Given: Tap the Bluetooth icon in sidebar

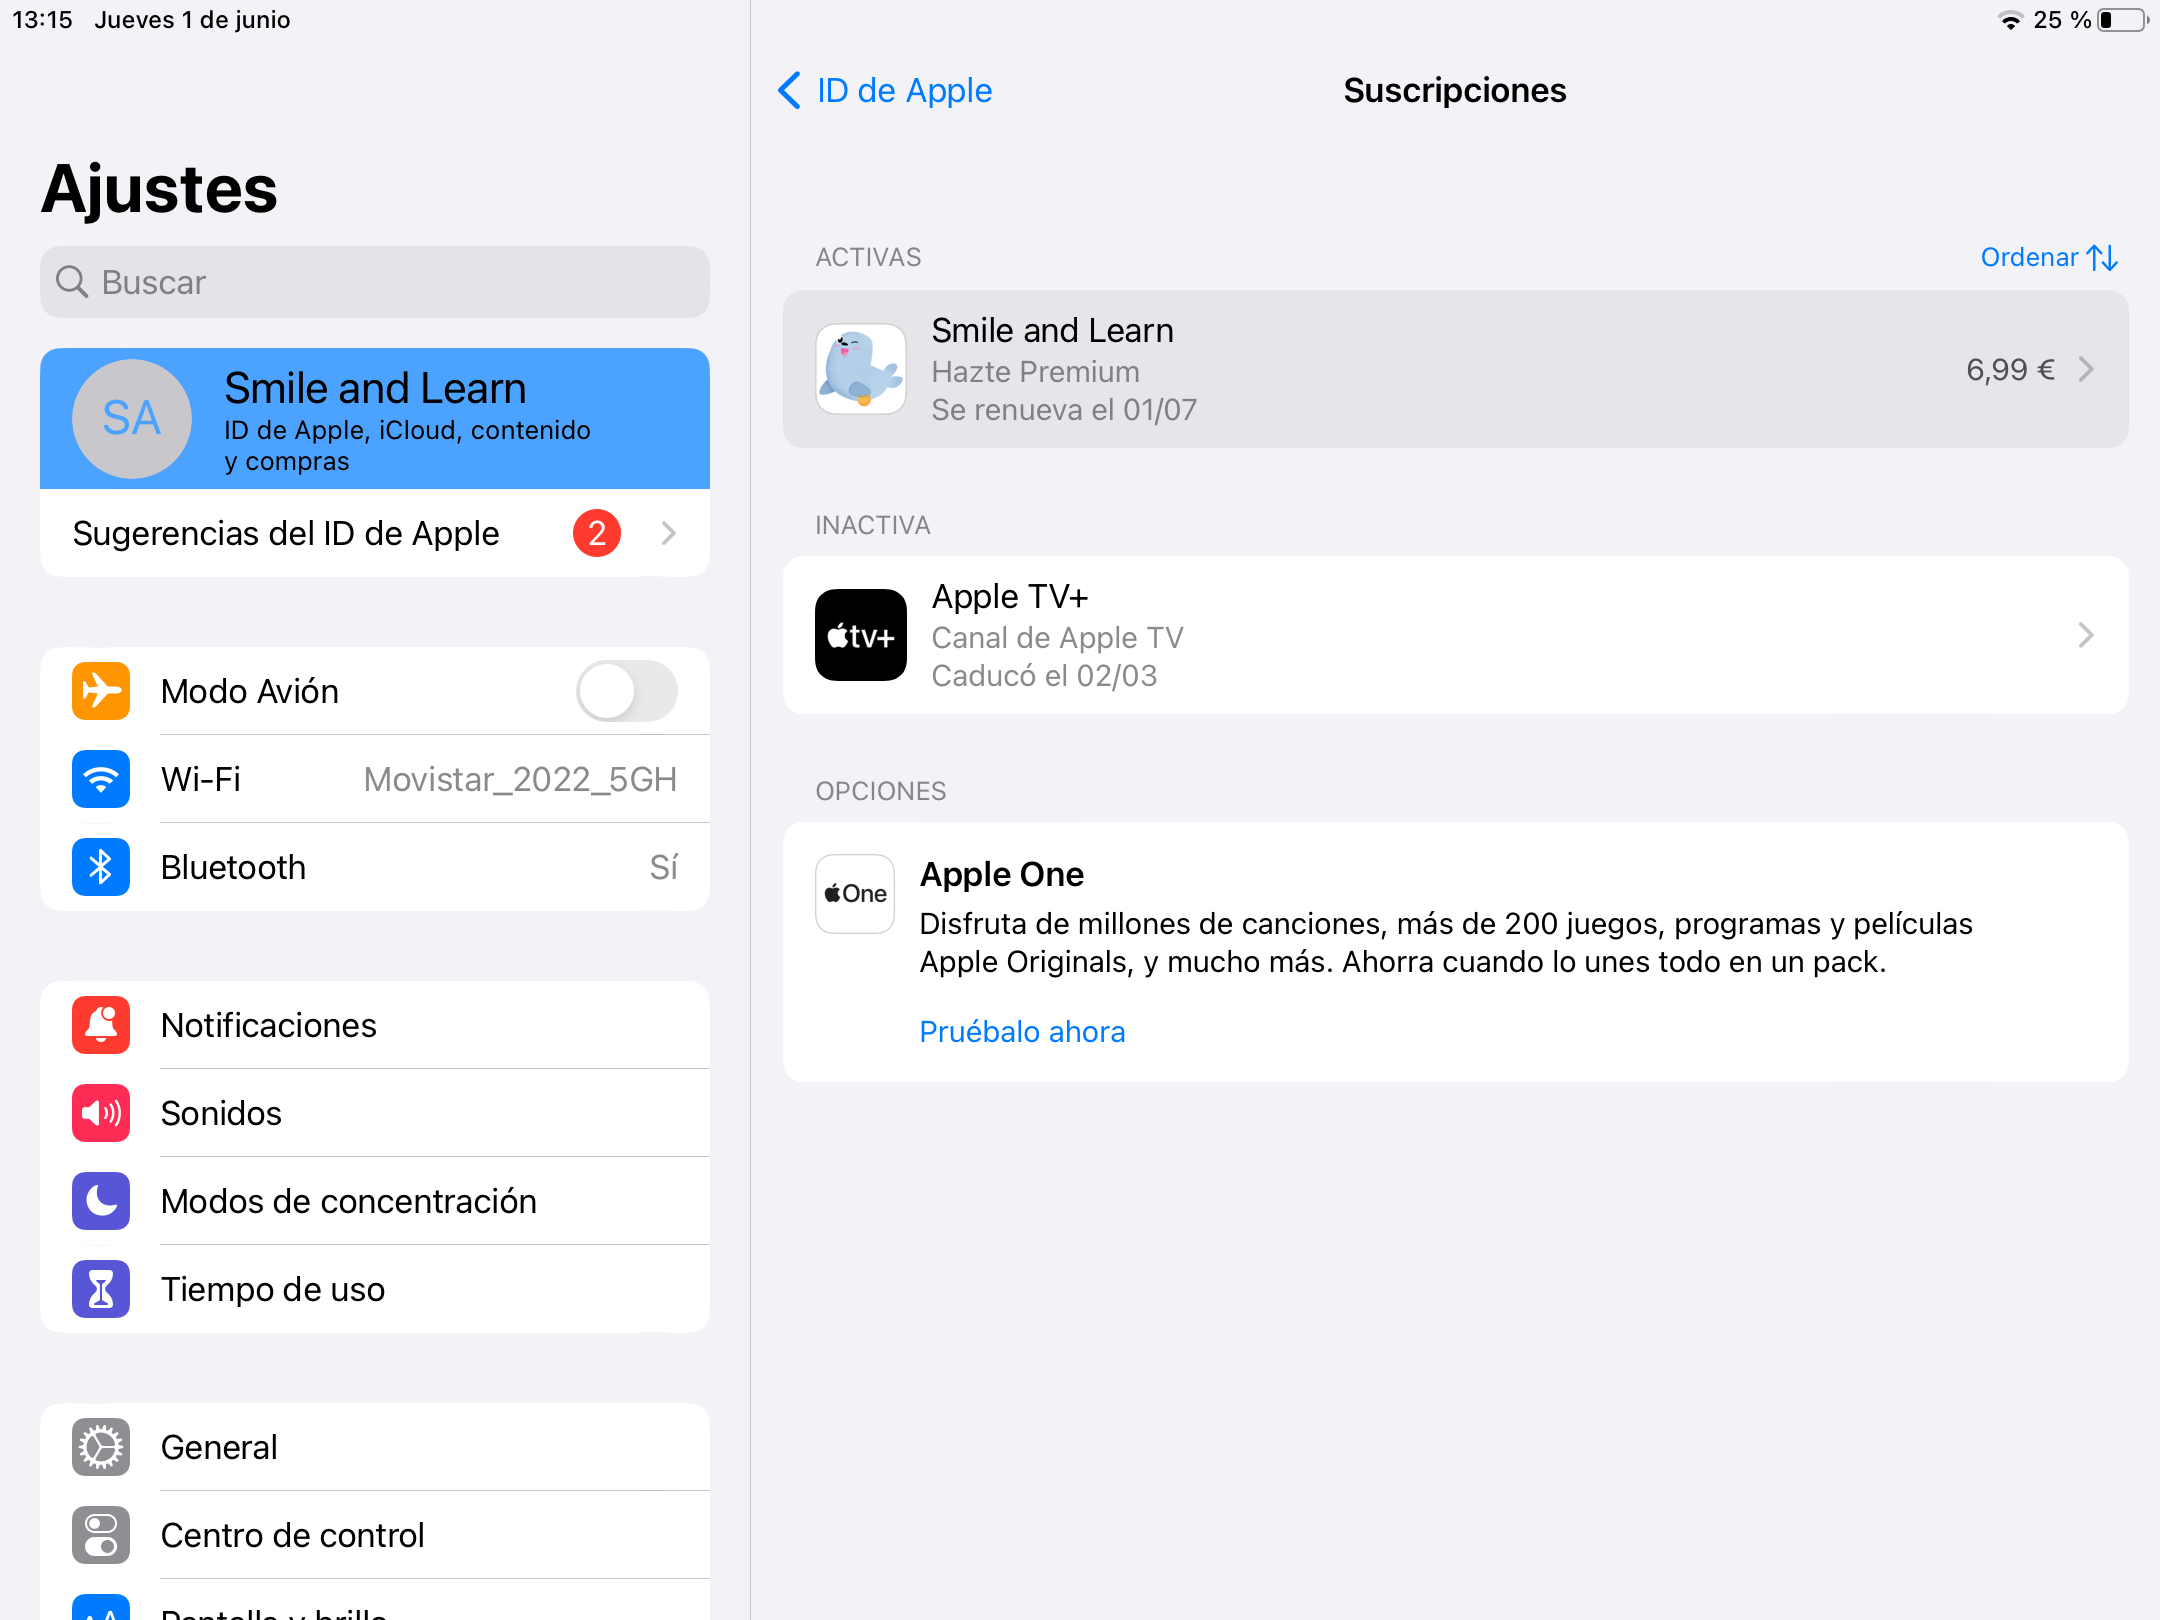Looking at the screenshot, I should tap(101, 867).
